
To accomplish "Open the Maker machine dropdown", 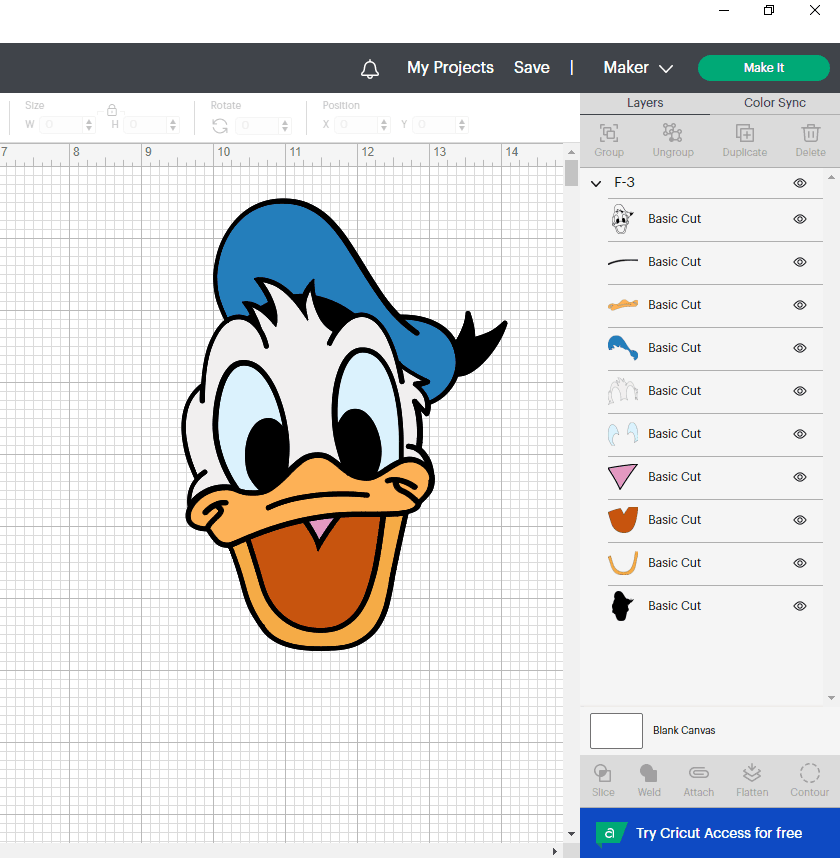I will (x=638, y=68).
